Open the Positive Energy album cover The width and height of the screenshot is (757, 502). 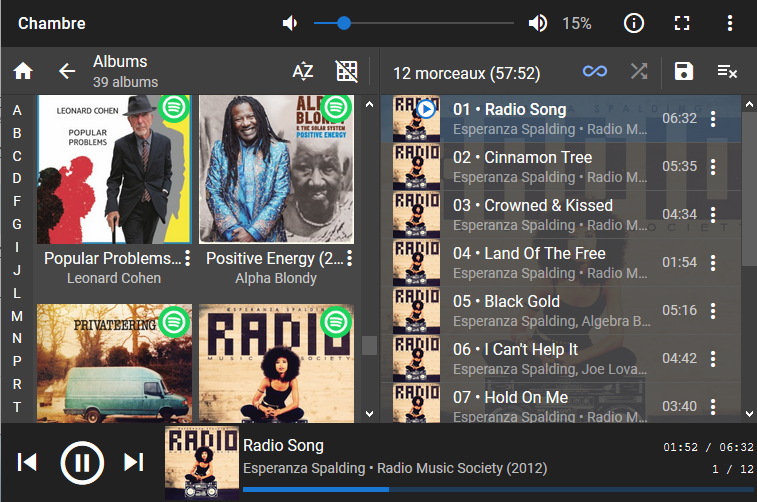277,169
